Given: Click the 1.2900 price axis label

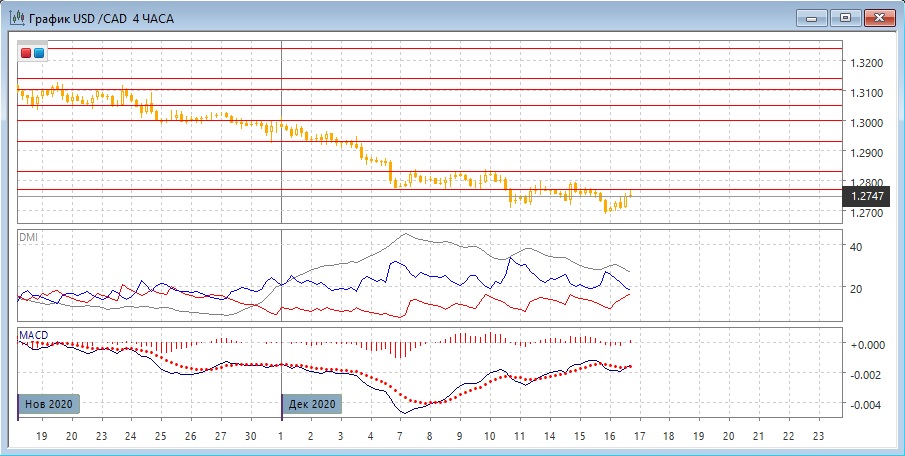Looking at the screenshot, I should 866,153.
